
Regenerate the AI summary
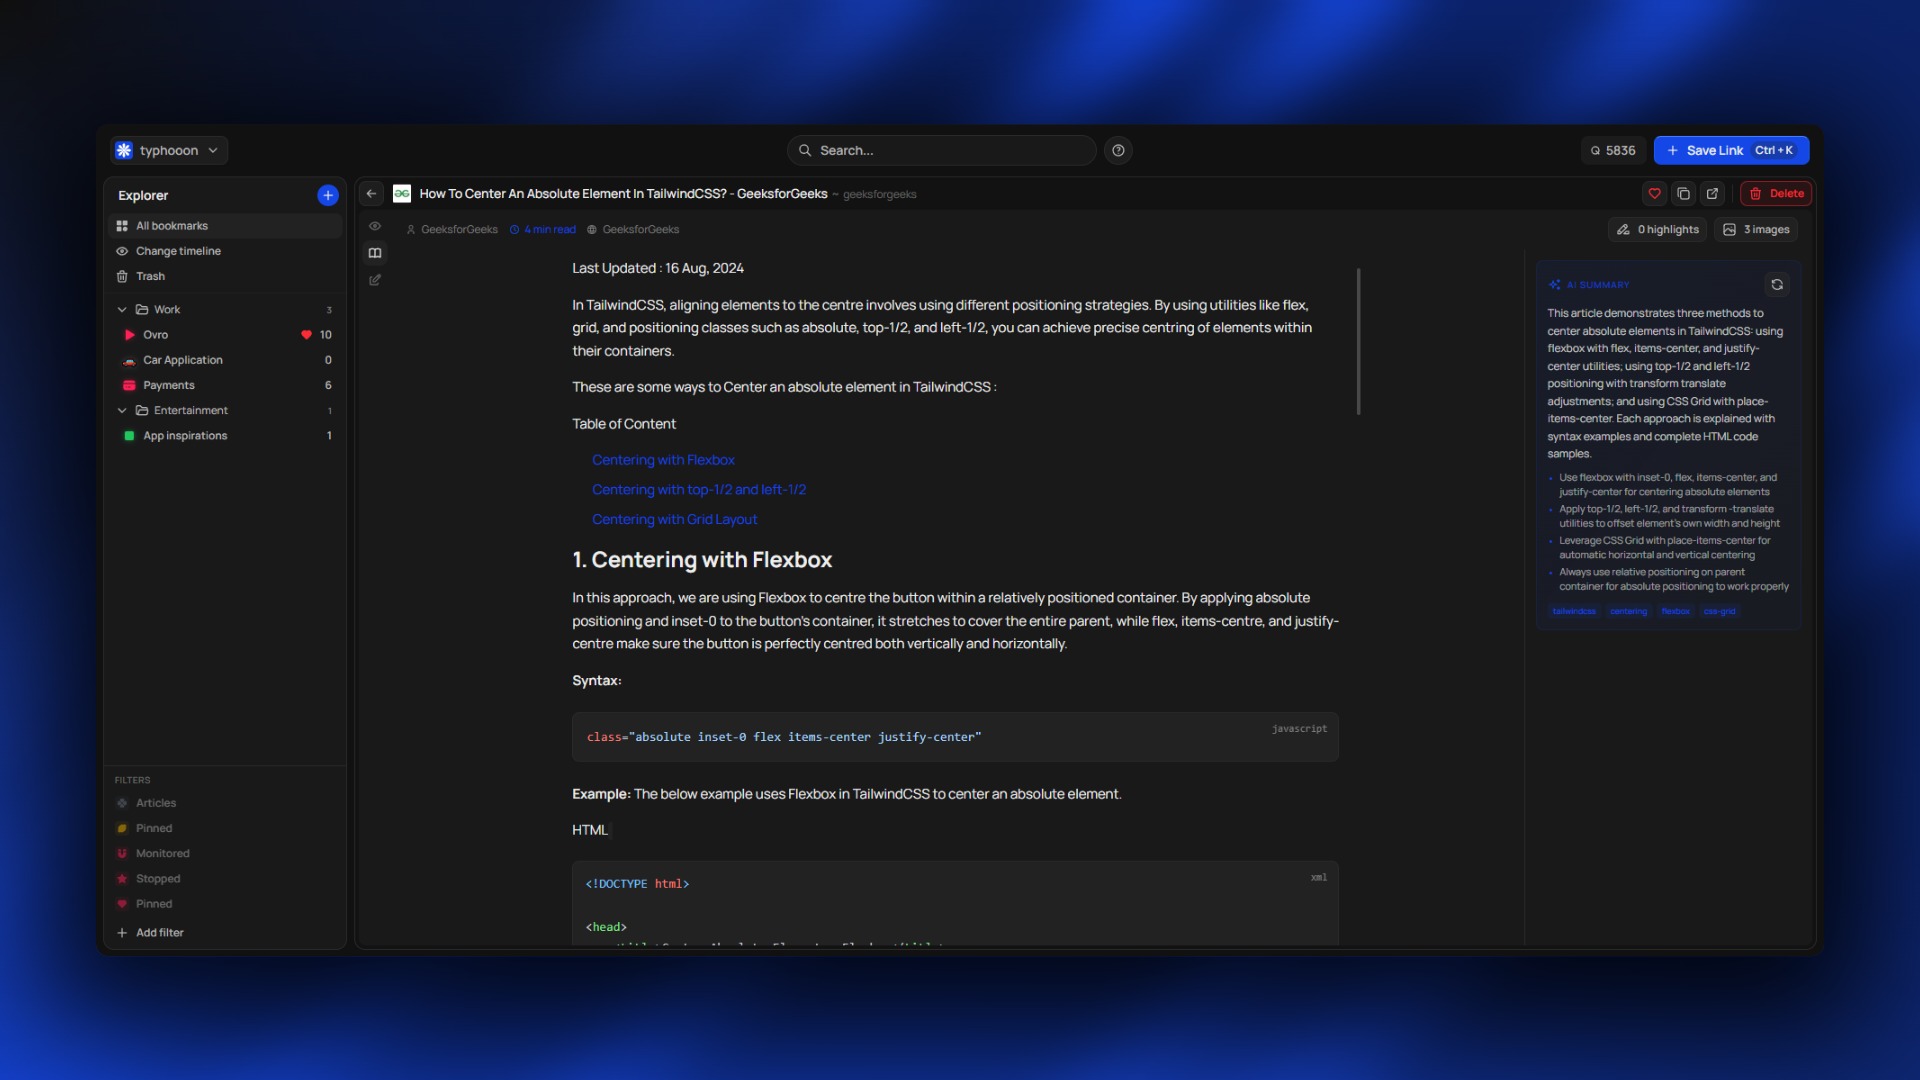1777,285
